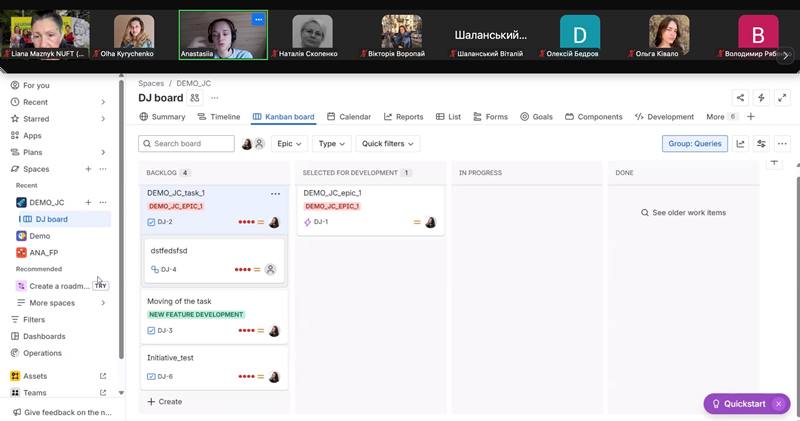
Task: Open the Reports tab
Action: click(404, 117)
